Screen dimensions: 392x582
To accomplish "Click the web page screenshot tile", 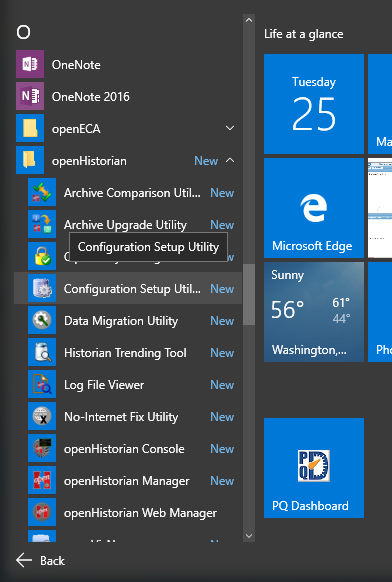I will [380, 208].
